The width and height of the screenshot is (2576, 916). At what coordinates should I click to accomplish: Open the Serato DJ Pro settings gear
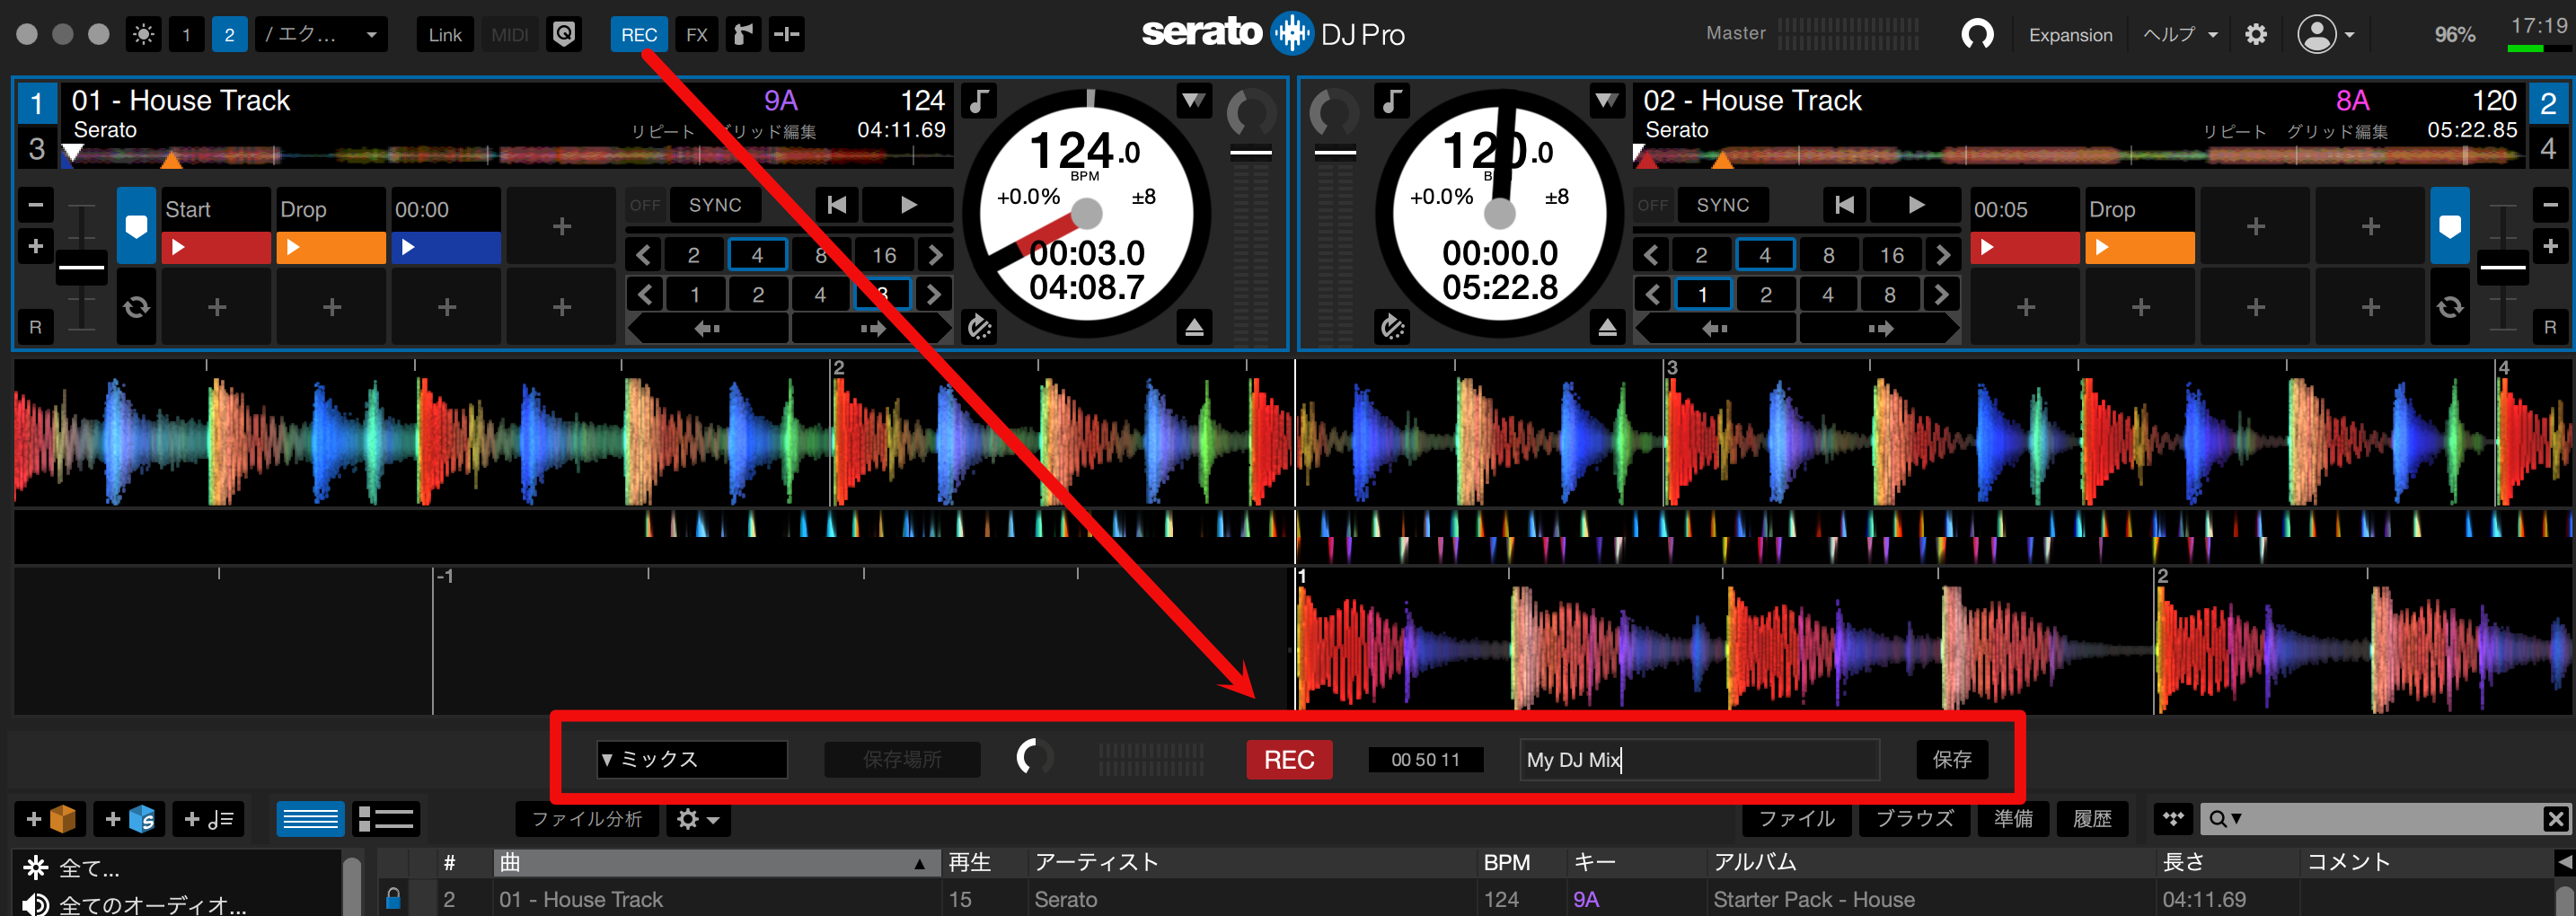click(x=2256, y=33)
